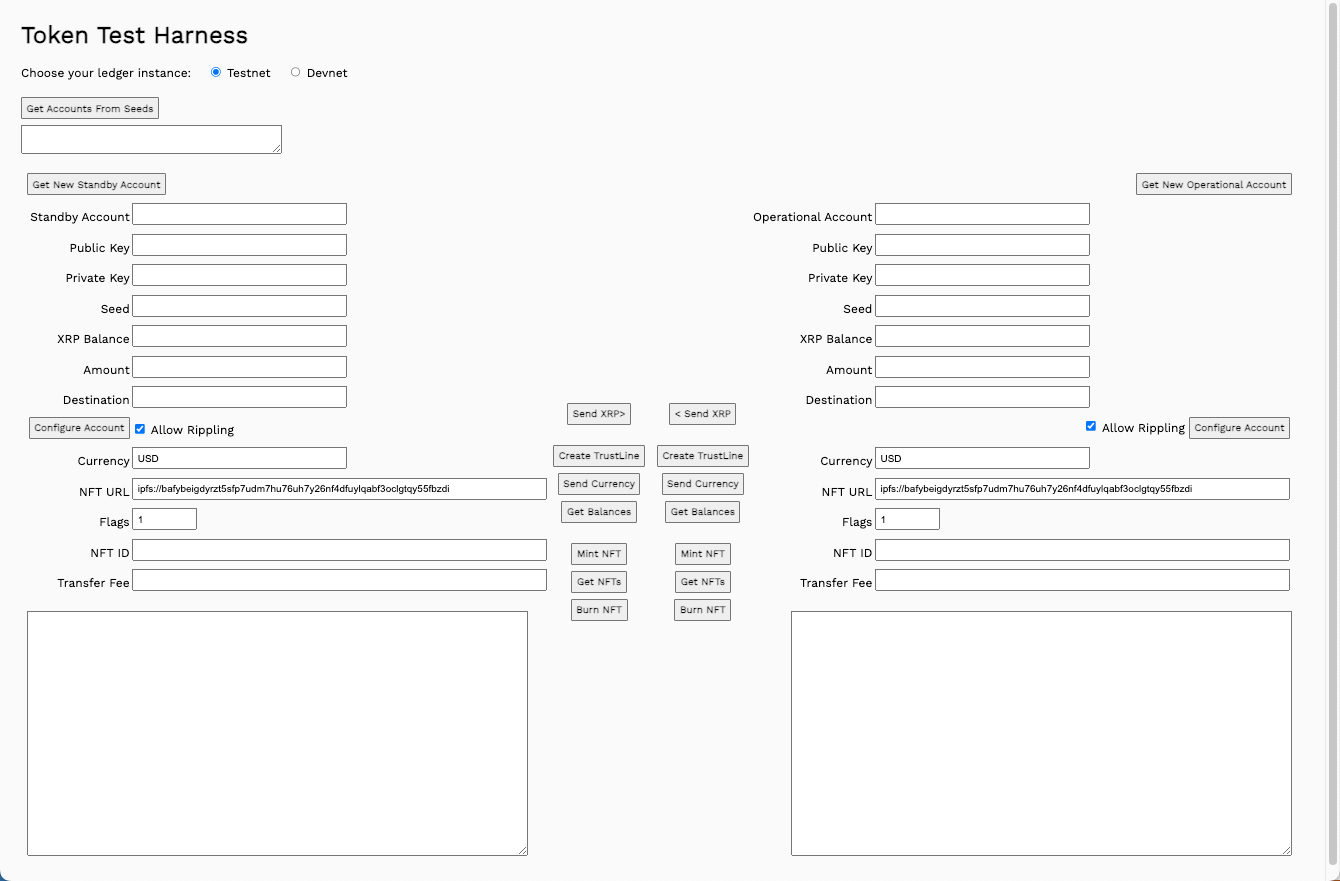The image size is (1340, 881).
Task: Hit the left Mint NFT button
Action: click(599, 554)
